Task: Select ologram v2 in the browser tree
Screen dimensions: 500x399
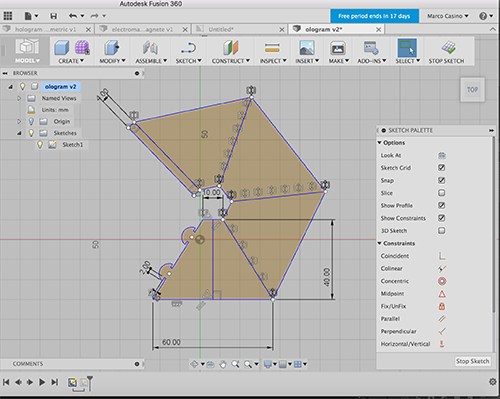Action: pyautogui.click(x=60, y=87)
